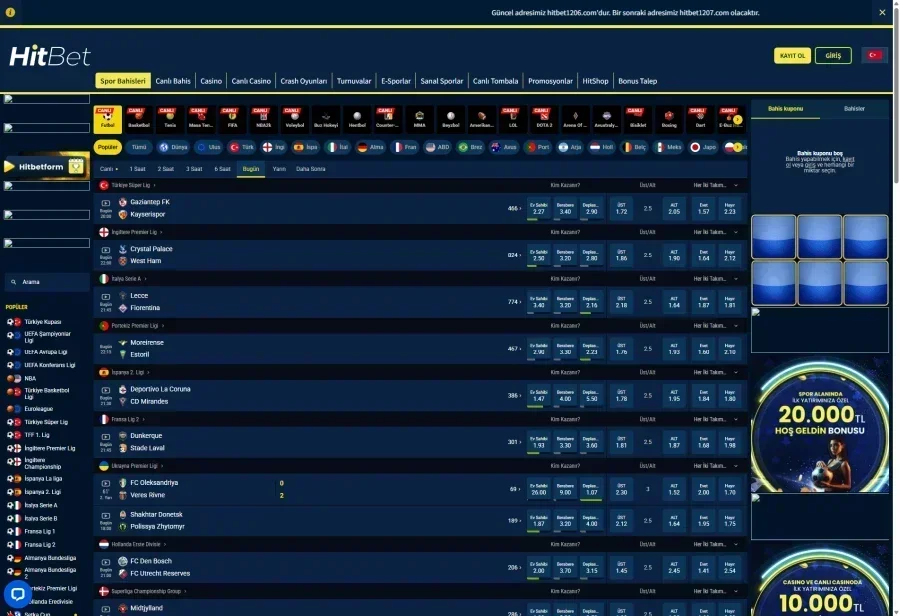Open the Canlı Casino menu item

pos(251,81)
